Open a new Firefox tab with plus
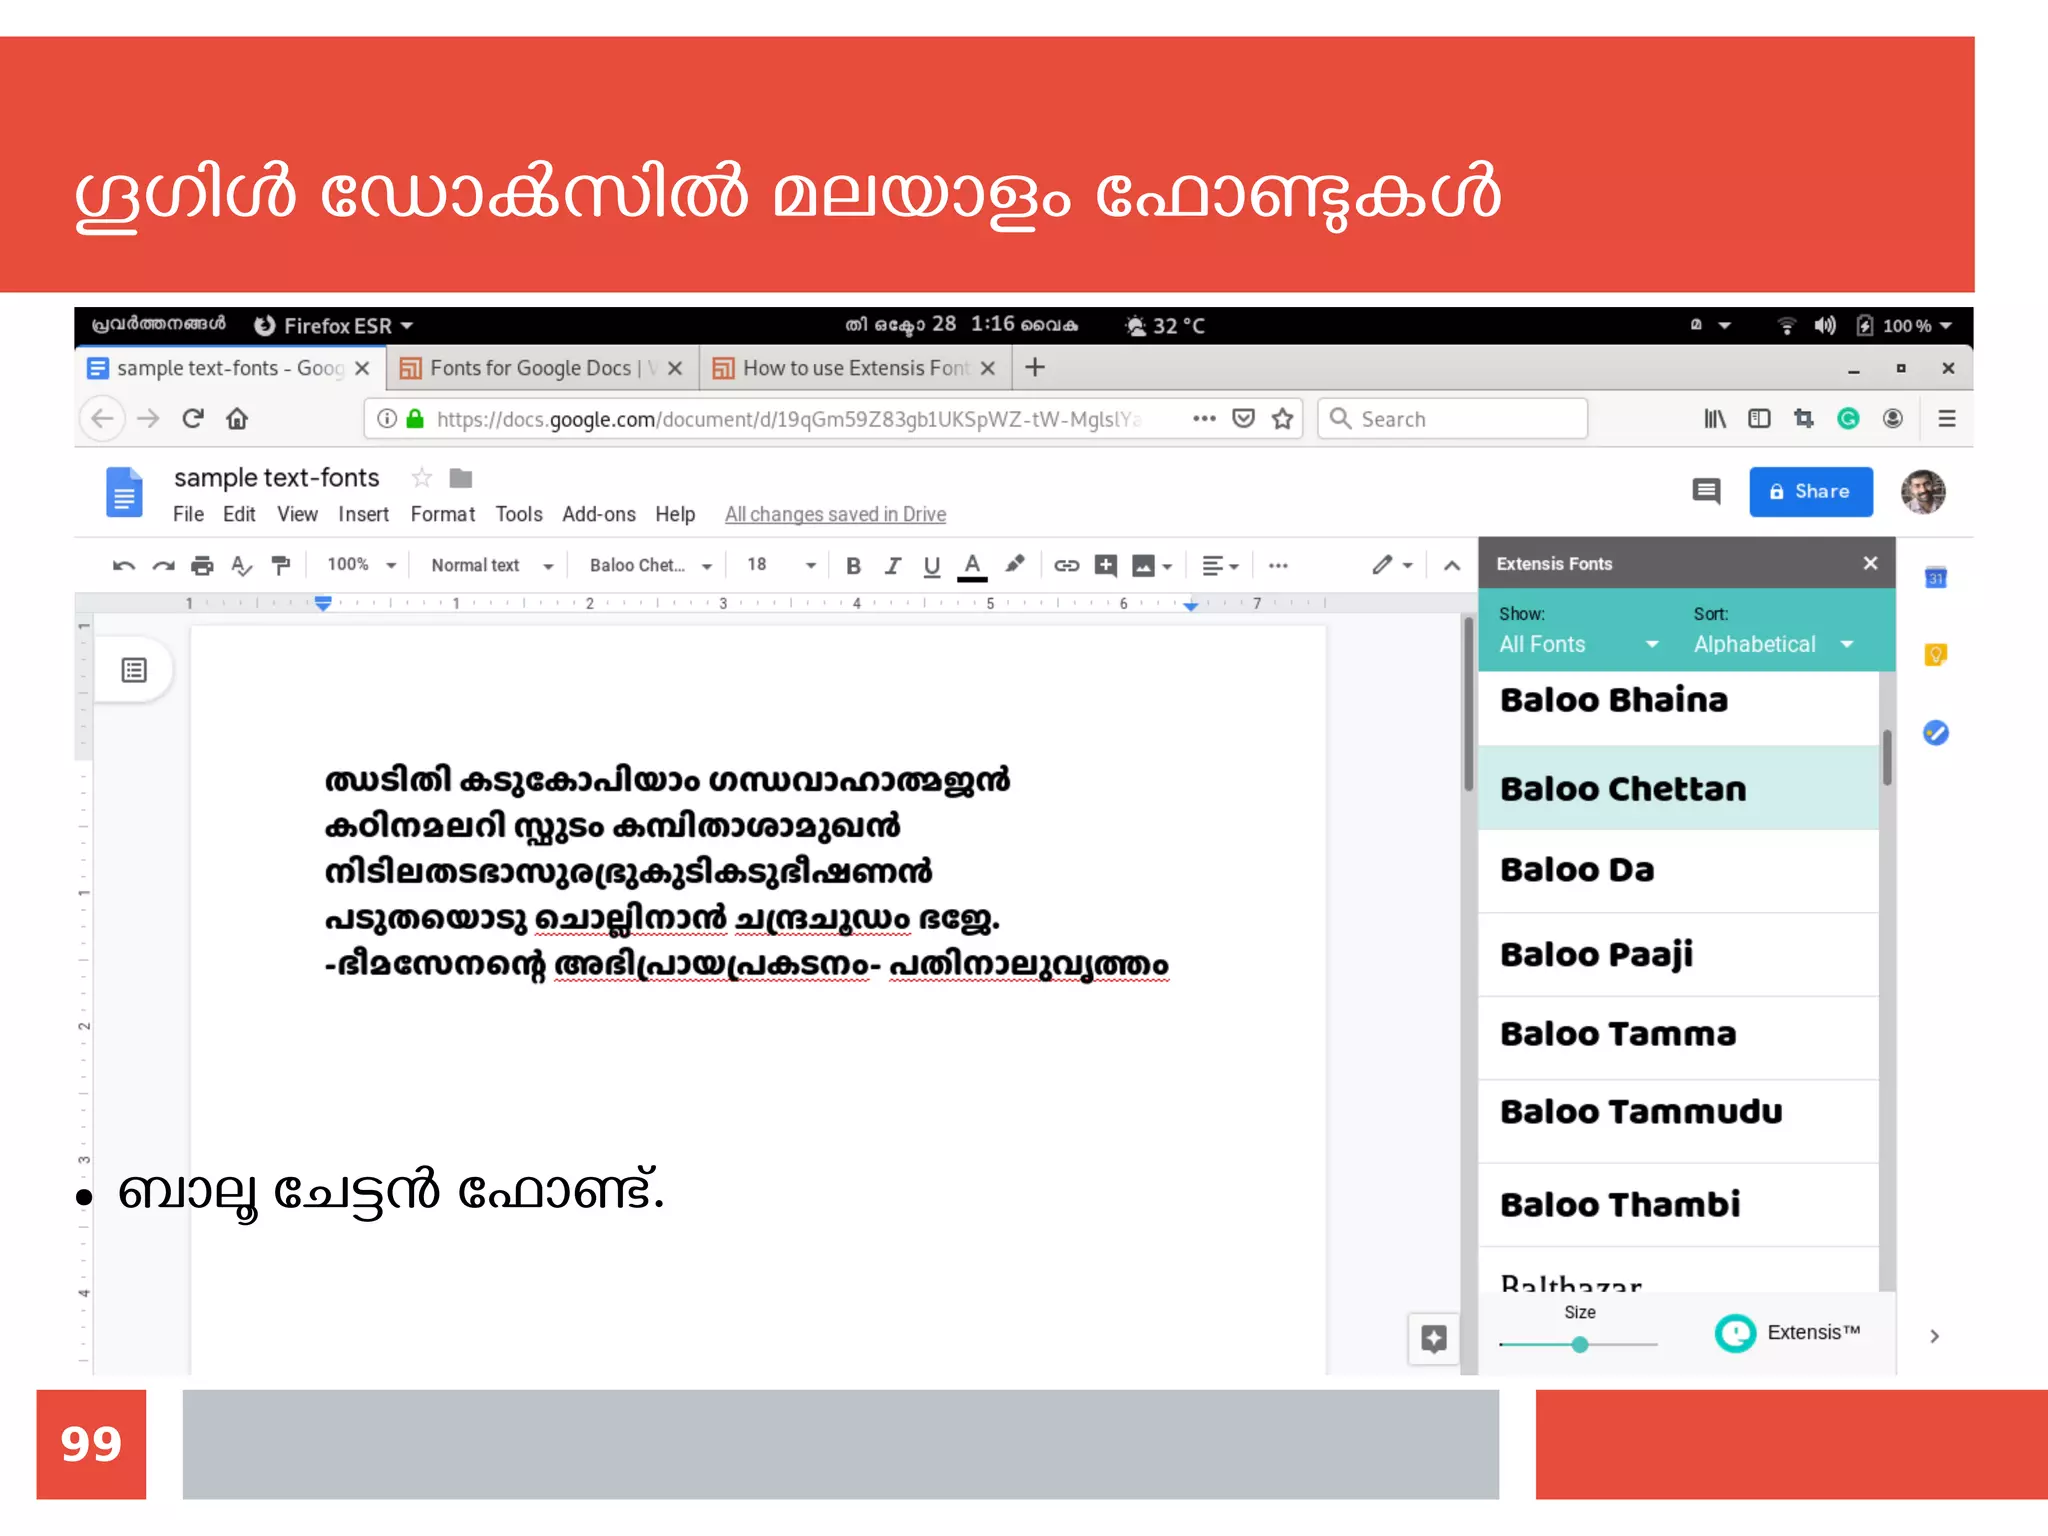The width and height of the screenshot is (2048, 1536). click(1035, 368)
